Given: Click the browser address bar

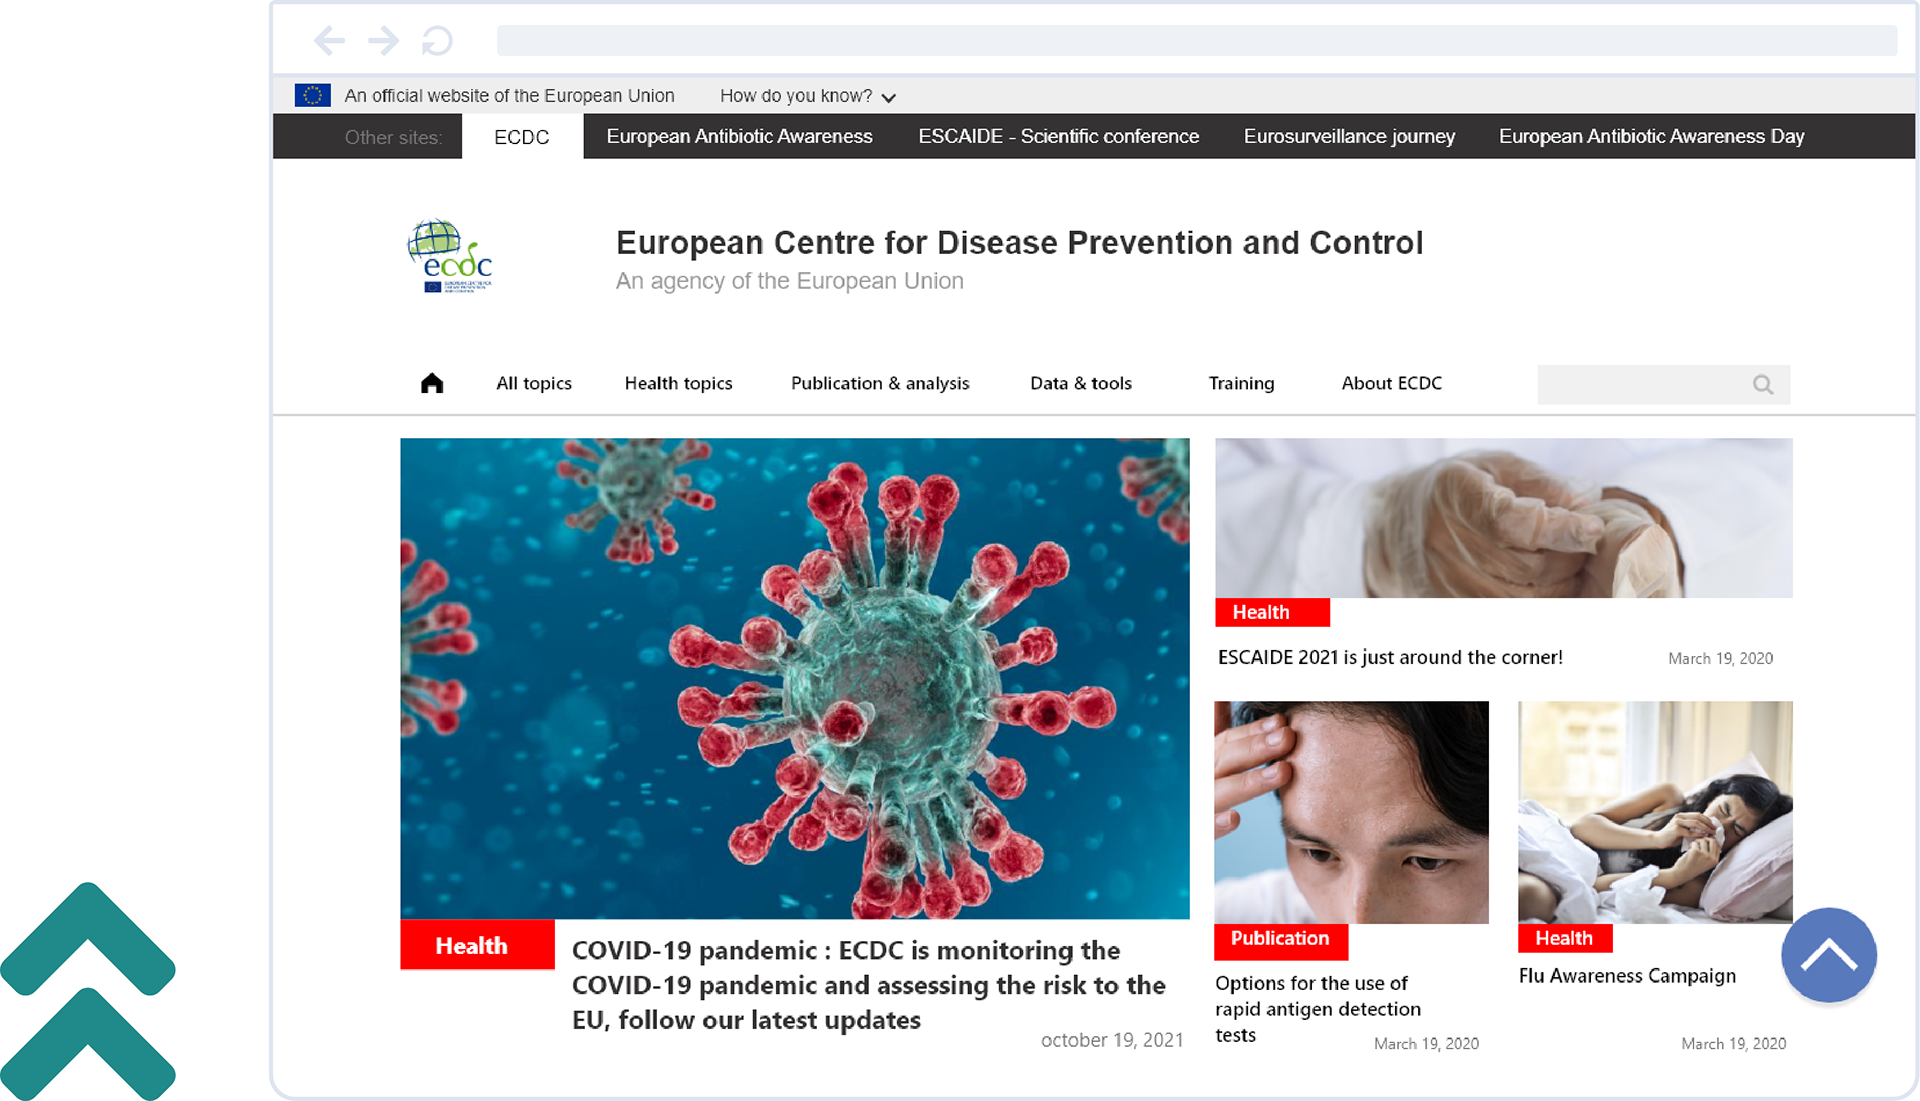Looking at the screenshot, I should (x=1196, y=41).
